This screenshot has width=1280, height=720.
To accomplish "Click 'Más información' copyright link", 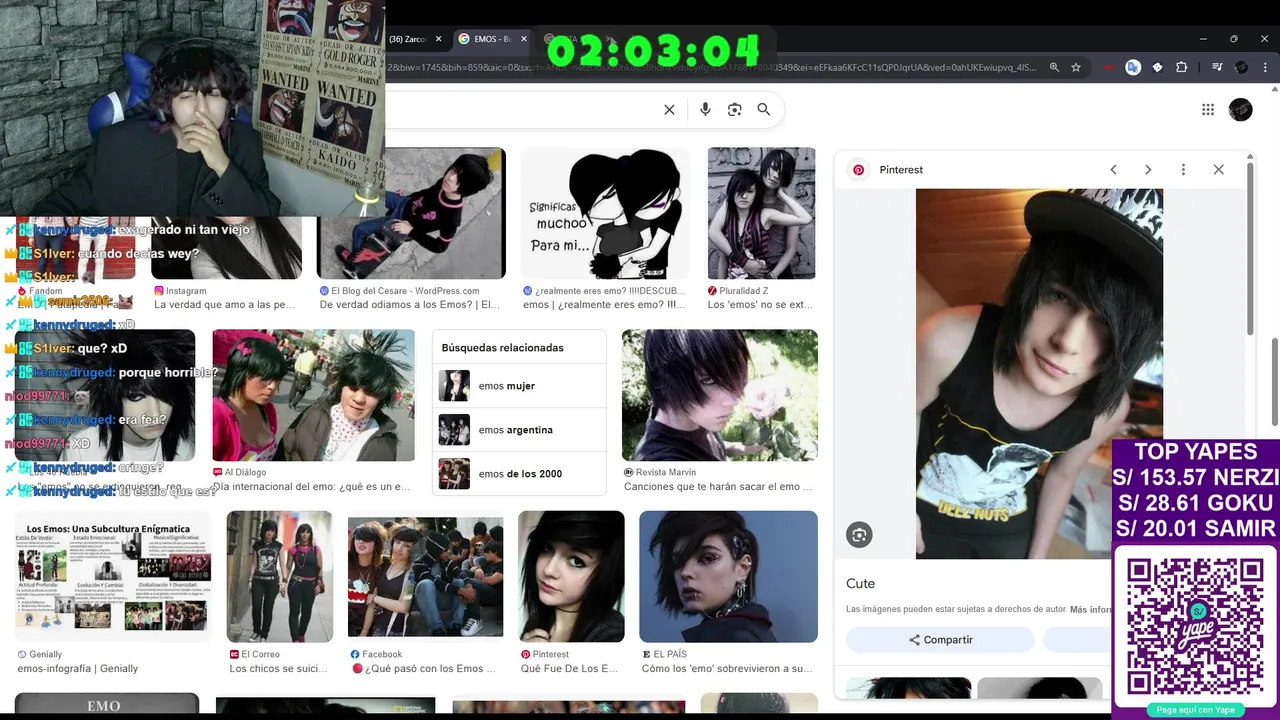I will tap(1091, 609).
